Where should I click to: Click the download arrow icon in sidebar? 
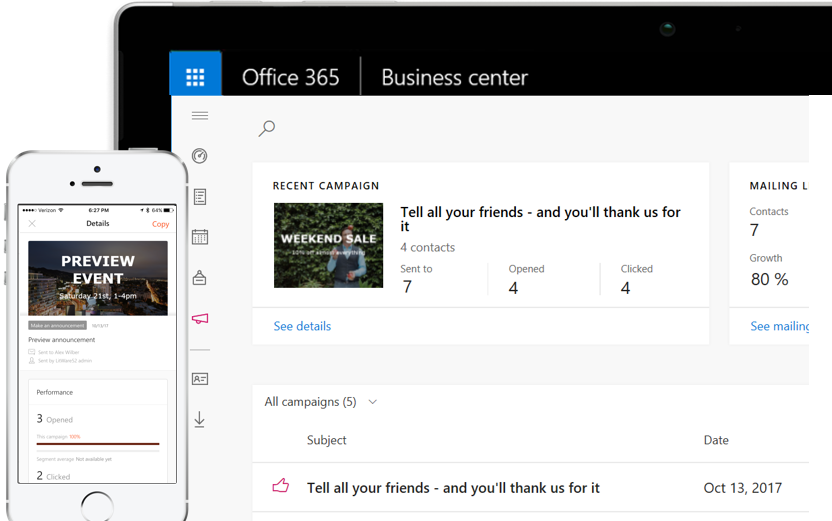pyautogui.click(x=200, y=419)
